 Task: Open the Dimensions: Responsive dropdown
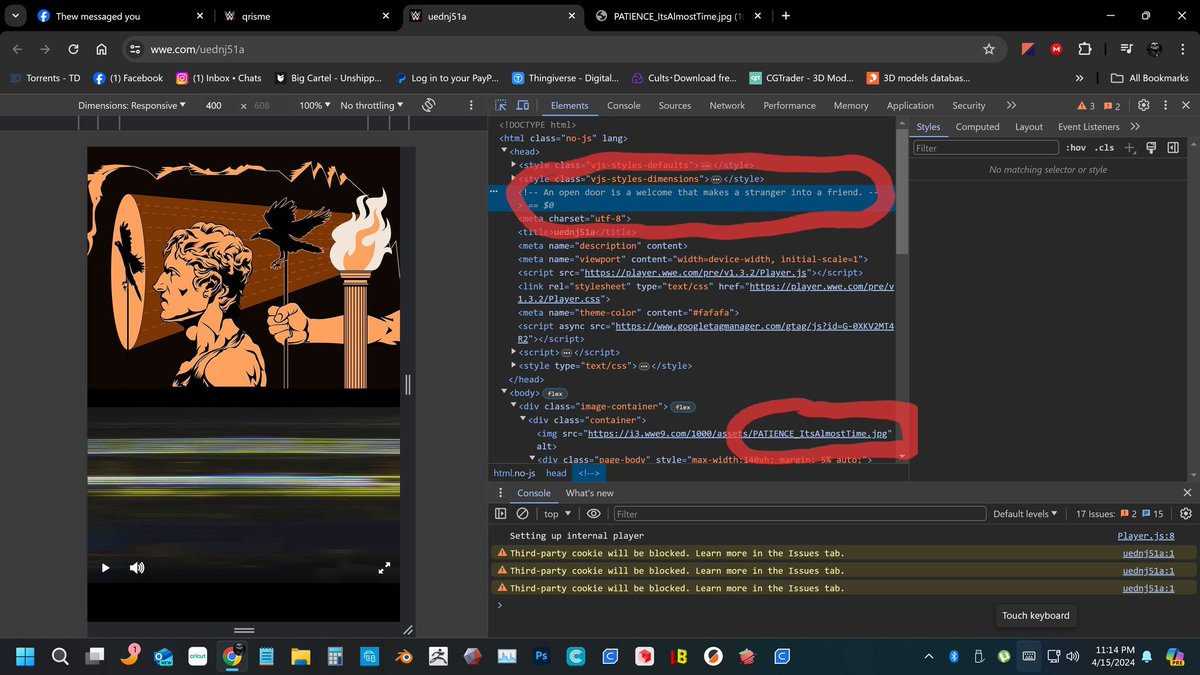pos(131,105)
